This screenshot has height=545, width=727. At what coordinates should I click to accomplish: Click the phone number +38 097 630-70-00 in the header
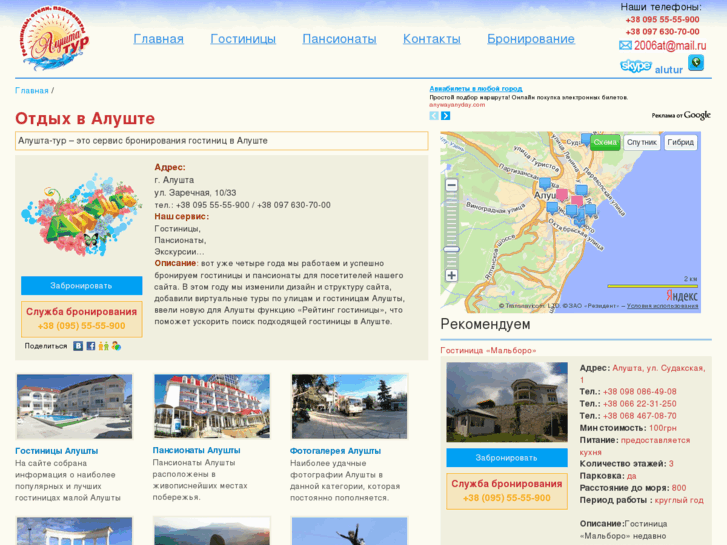662,32
